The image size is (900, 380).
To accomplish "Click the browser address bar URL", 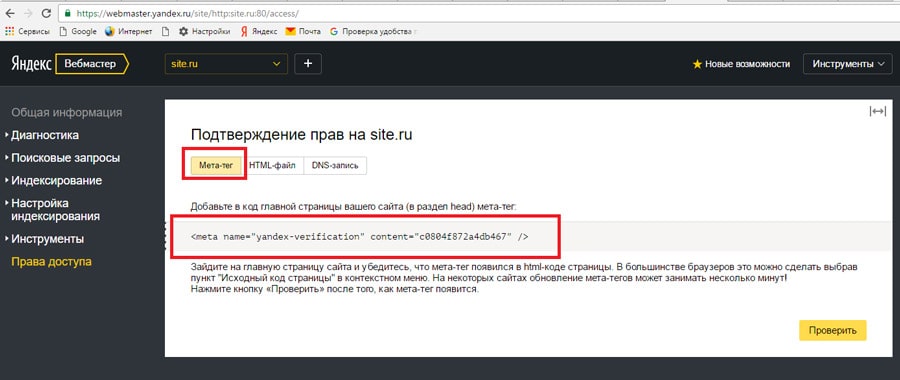I will pyautogui.click(x=187, y=13).
